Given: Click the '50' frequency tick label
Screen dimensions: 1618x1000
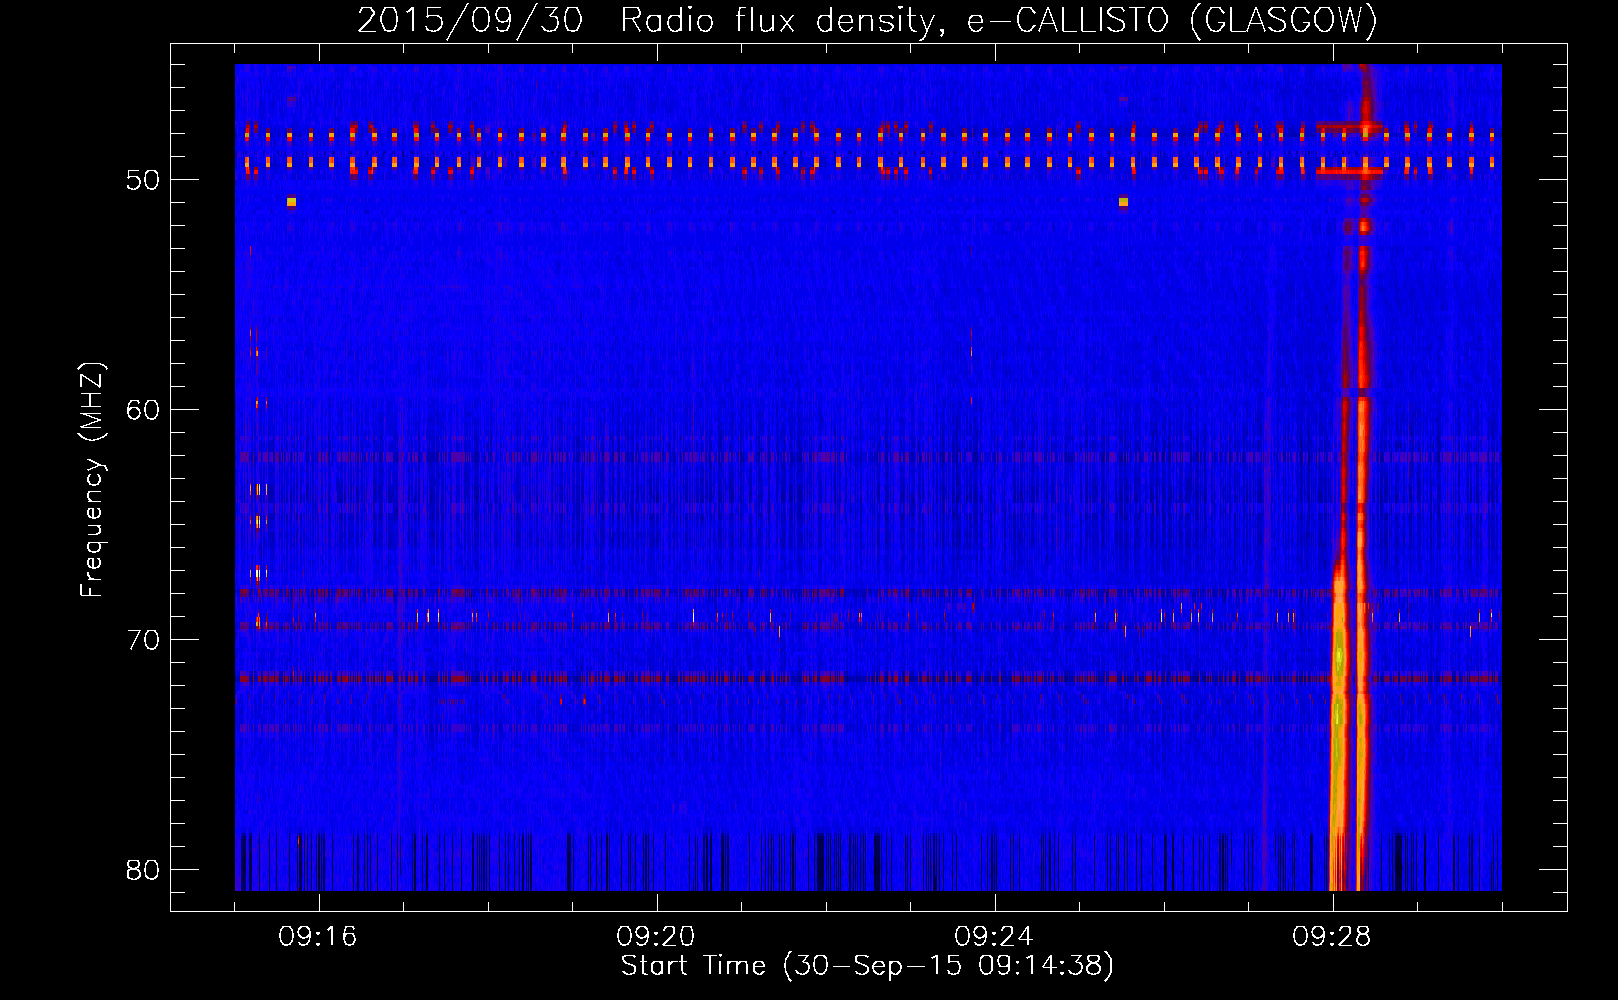Looking at the screenshot, I should (x=144, y=180).
